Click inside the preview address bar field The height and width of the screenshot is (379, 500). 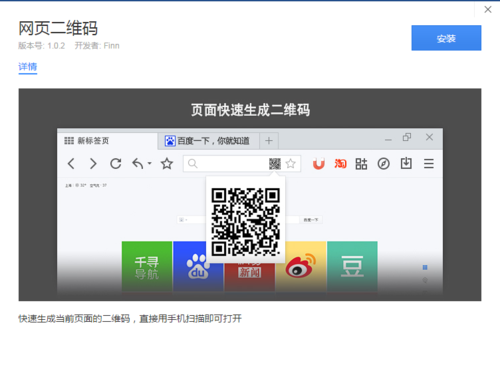pyautogui.click(x=242, y=164)
